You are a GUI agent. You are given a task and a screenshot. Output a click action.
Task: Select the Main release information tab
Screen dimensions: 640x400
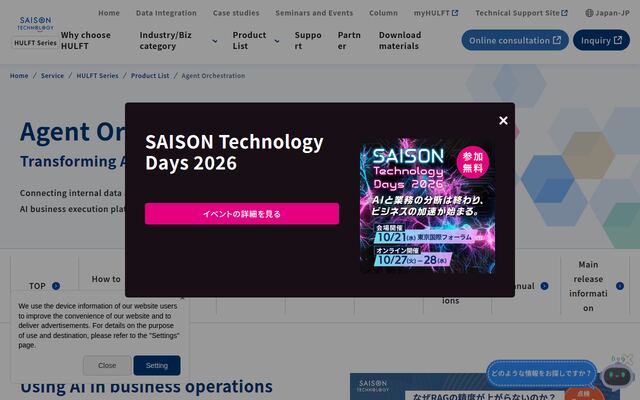[x=594, y=286]
